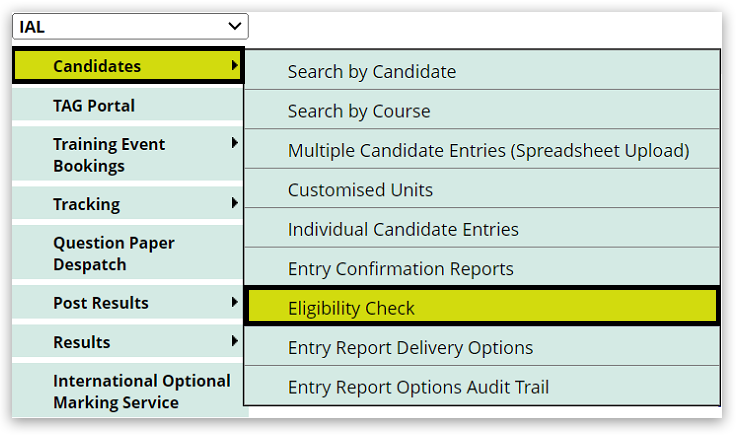Image resolution: width=740 pixels, height=436 pixels.
Task: Select Customised Units option
Action: tap(360, 190)
